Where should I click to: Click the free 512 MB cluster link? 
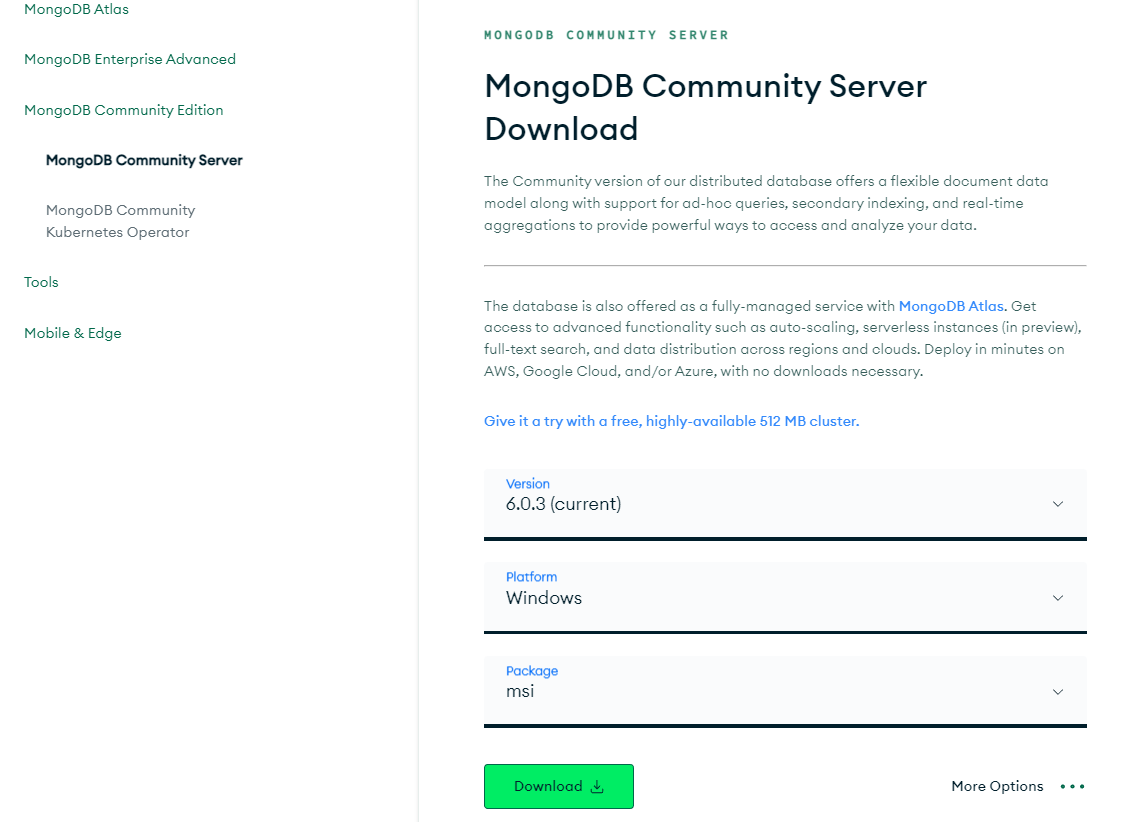(671, 422)
